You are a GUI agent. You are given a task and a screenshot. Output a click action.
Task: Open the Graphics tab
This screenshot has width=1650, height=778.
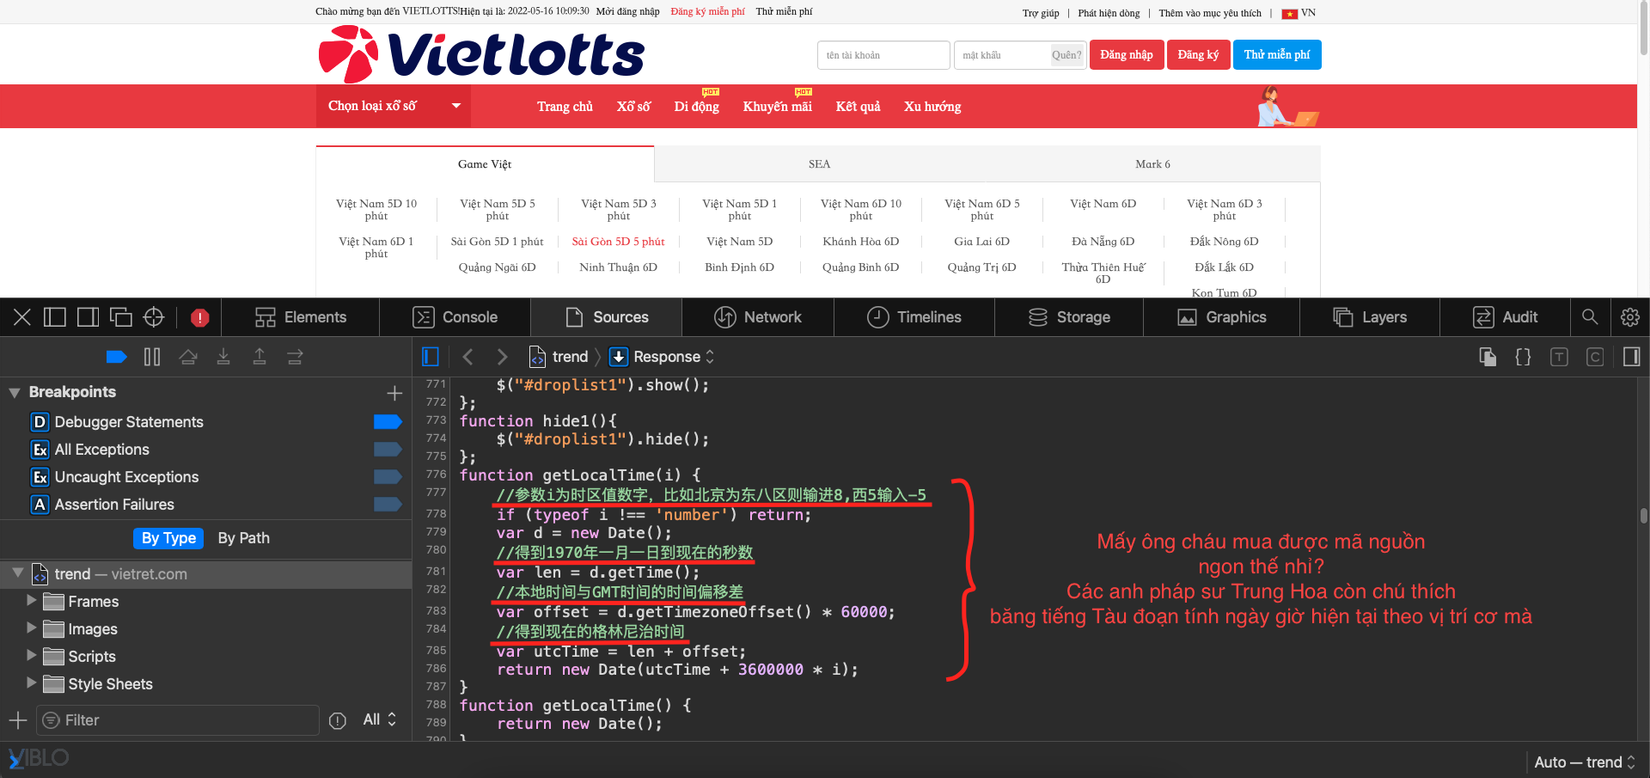[x=1222, y=317]
